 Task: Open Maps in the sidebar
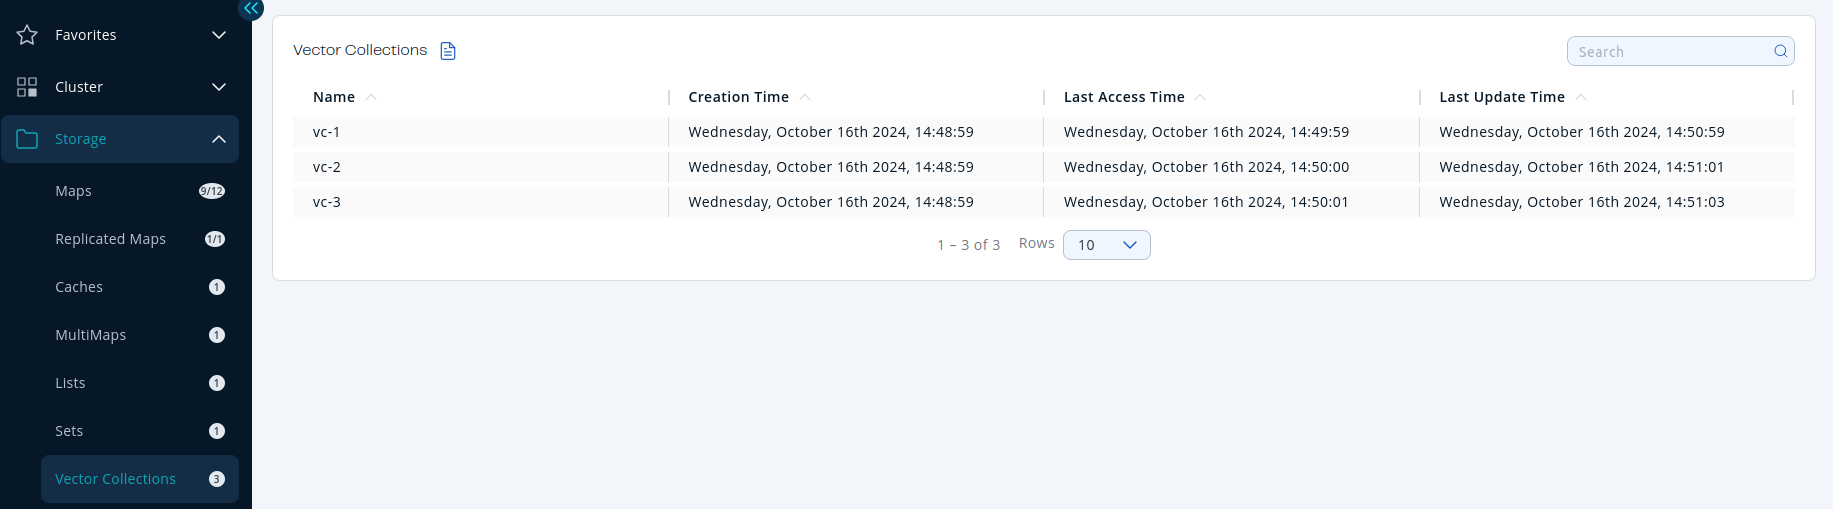point(74,191)
